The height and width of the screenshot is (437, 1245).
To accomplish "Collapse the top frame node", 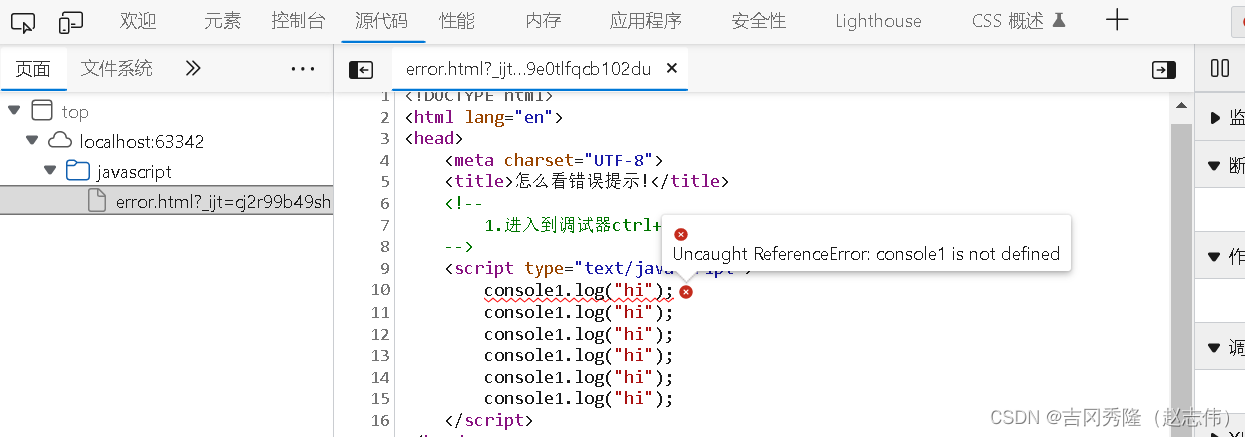I will (x=14, y=111).
